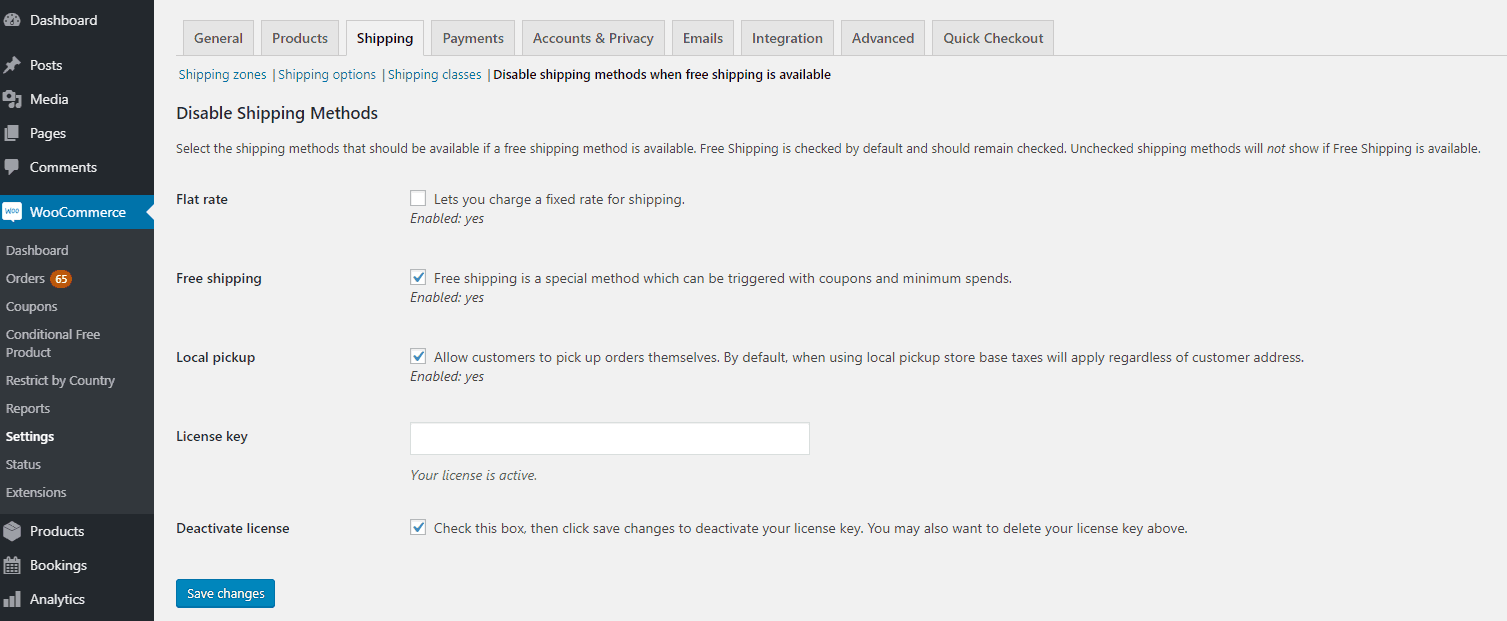Viewport: 1507px width, 621px height.
Task: Uncheck the Local pickup checkbox
Action: (x=418, y=357)
